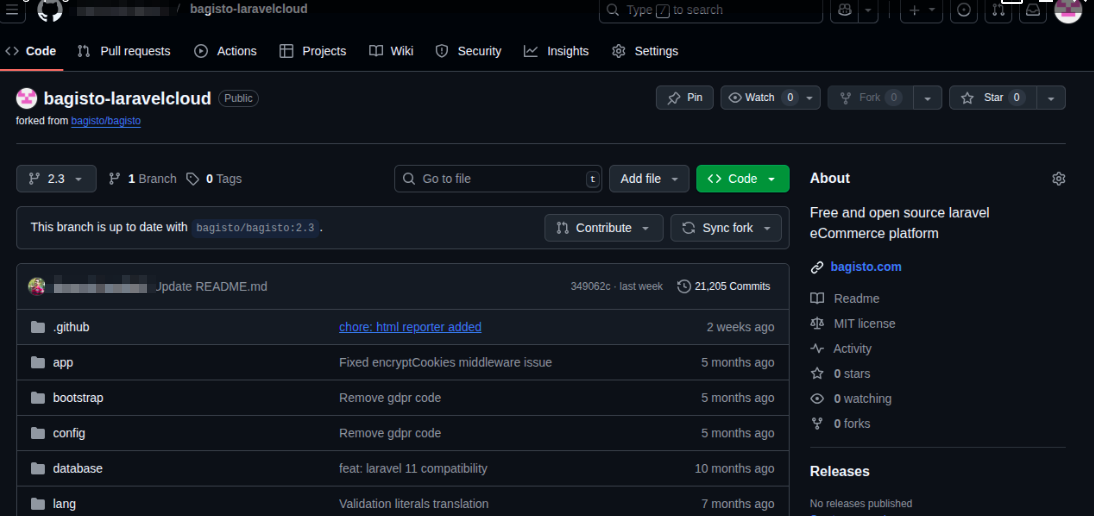Open the config folder
1094x516 pixels.
click(69, 433)
